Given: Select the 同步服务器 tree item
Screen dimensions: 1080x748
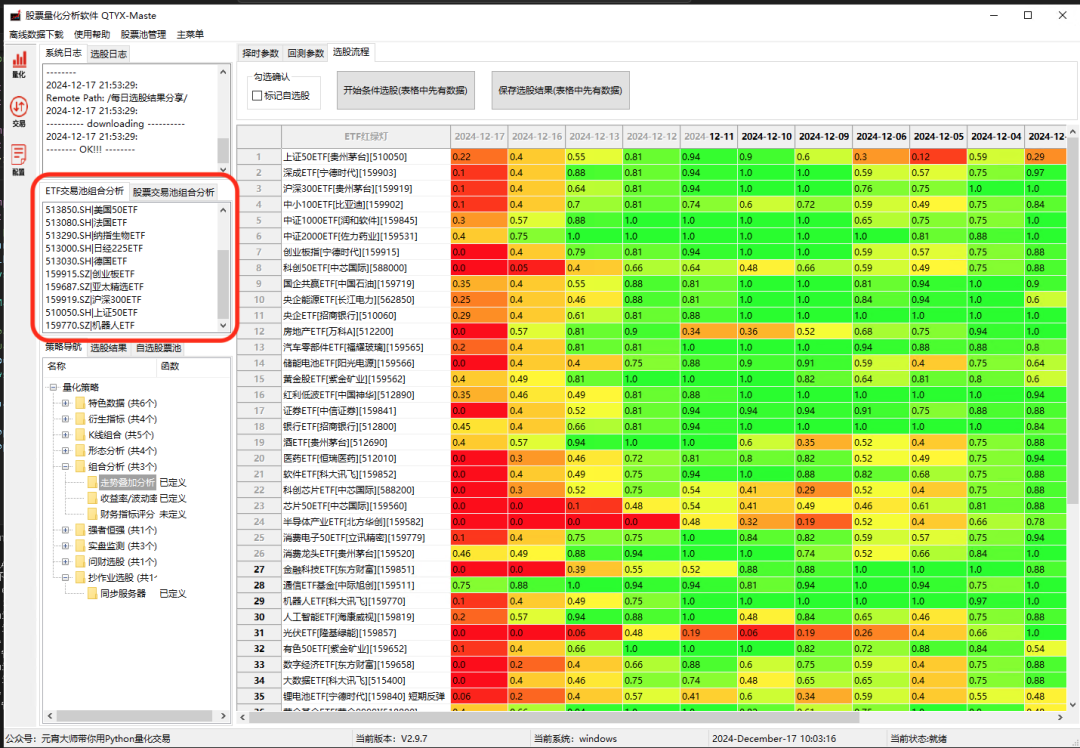Looking at the screenshot, I should point(123,593).
